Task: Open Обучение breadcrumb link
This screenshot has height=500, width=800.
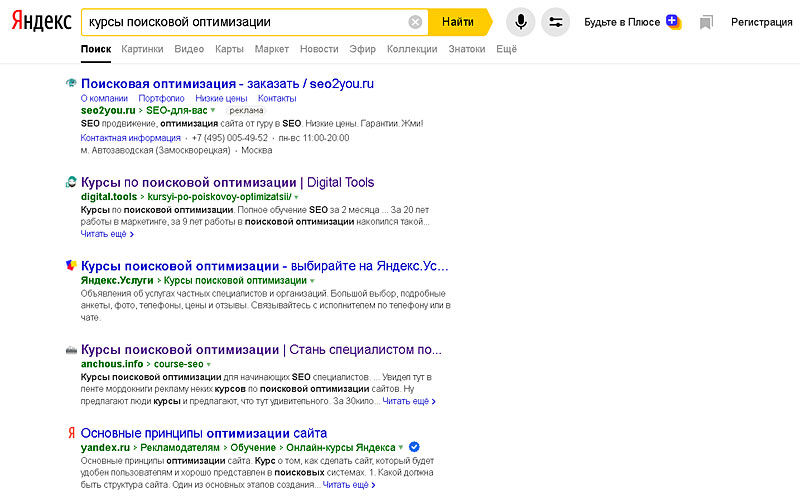Action: 253,447
